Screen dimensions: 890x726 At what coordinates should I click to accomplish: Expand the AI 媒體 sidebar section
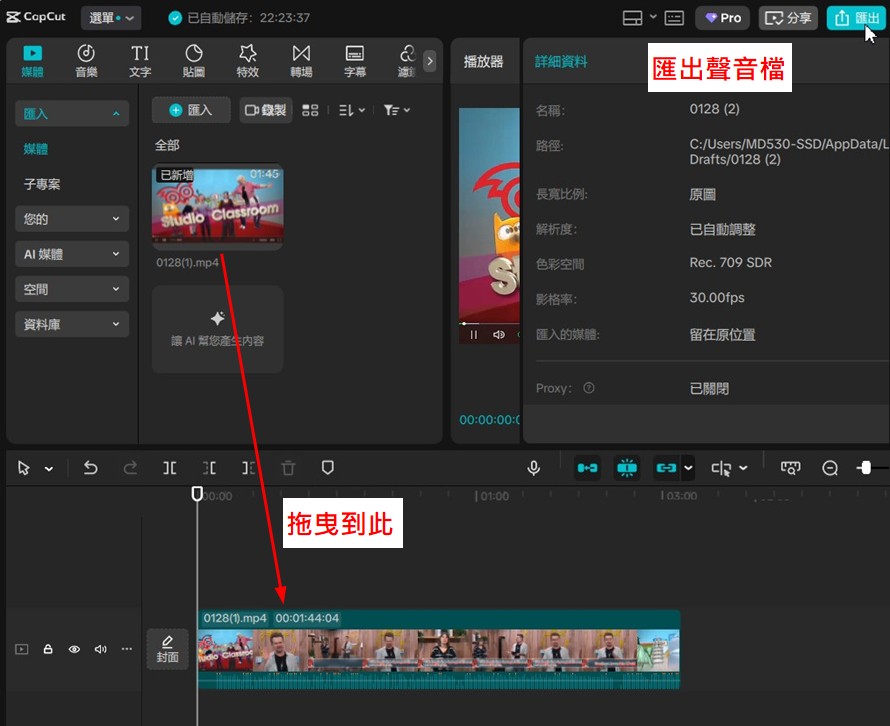coord(72,254)
